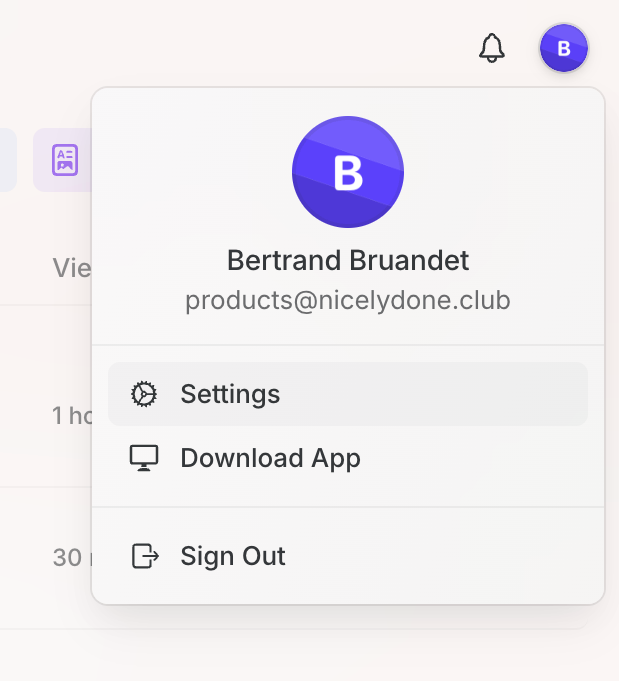Image resolution: width=619 pixels, height=681 pixels.
Task: Click the Settings gear icon
Action: tap(144, 394)
